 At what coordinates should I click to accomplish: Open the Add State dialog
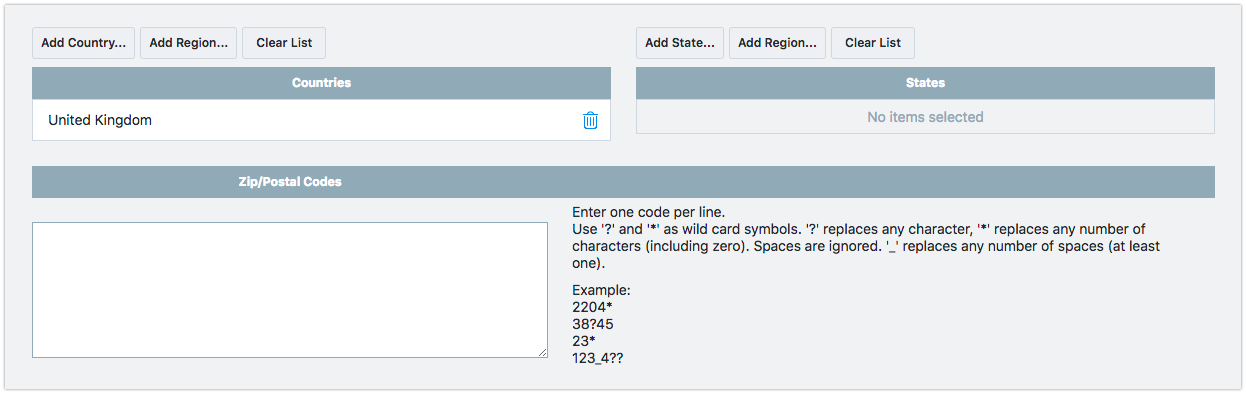[x=681, y=43]
